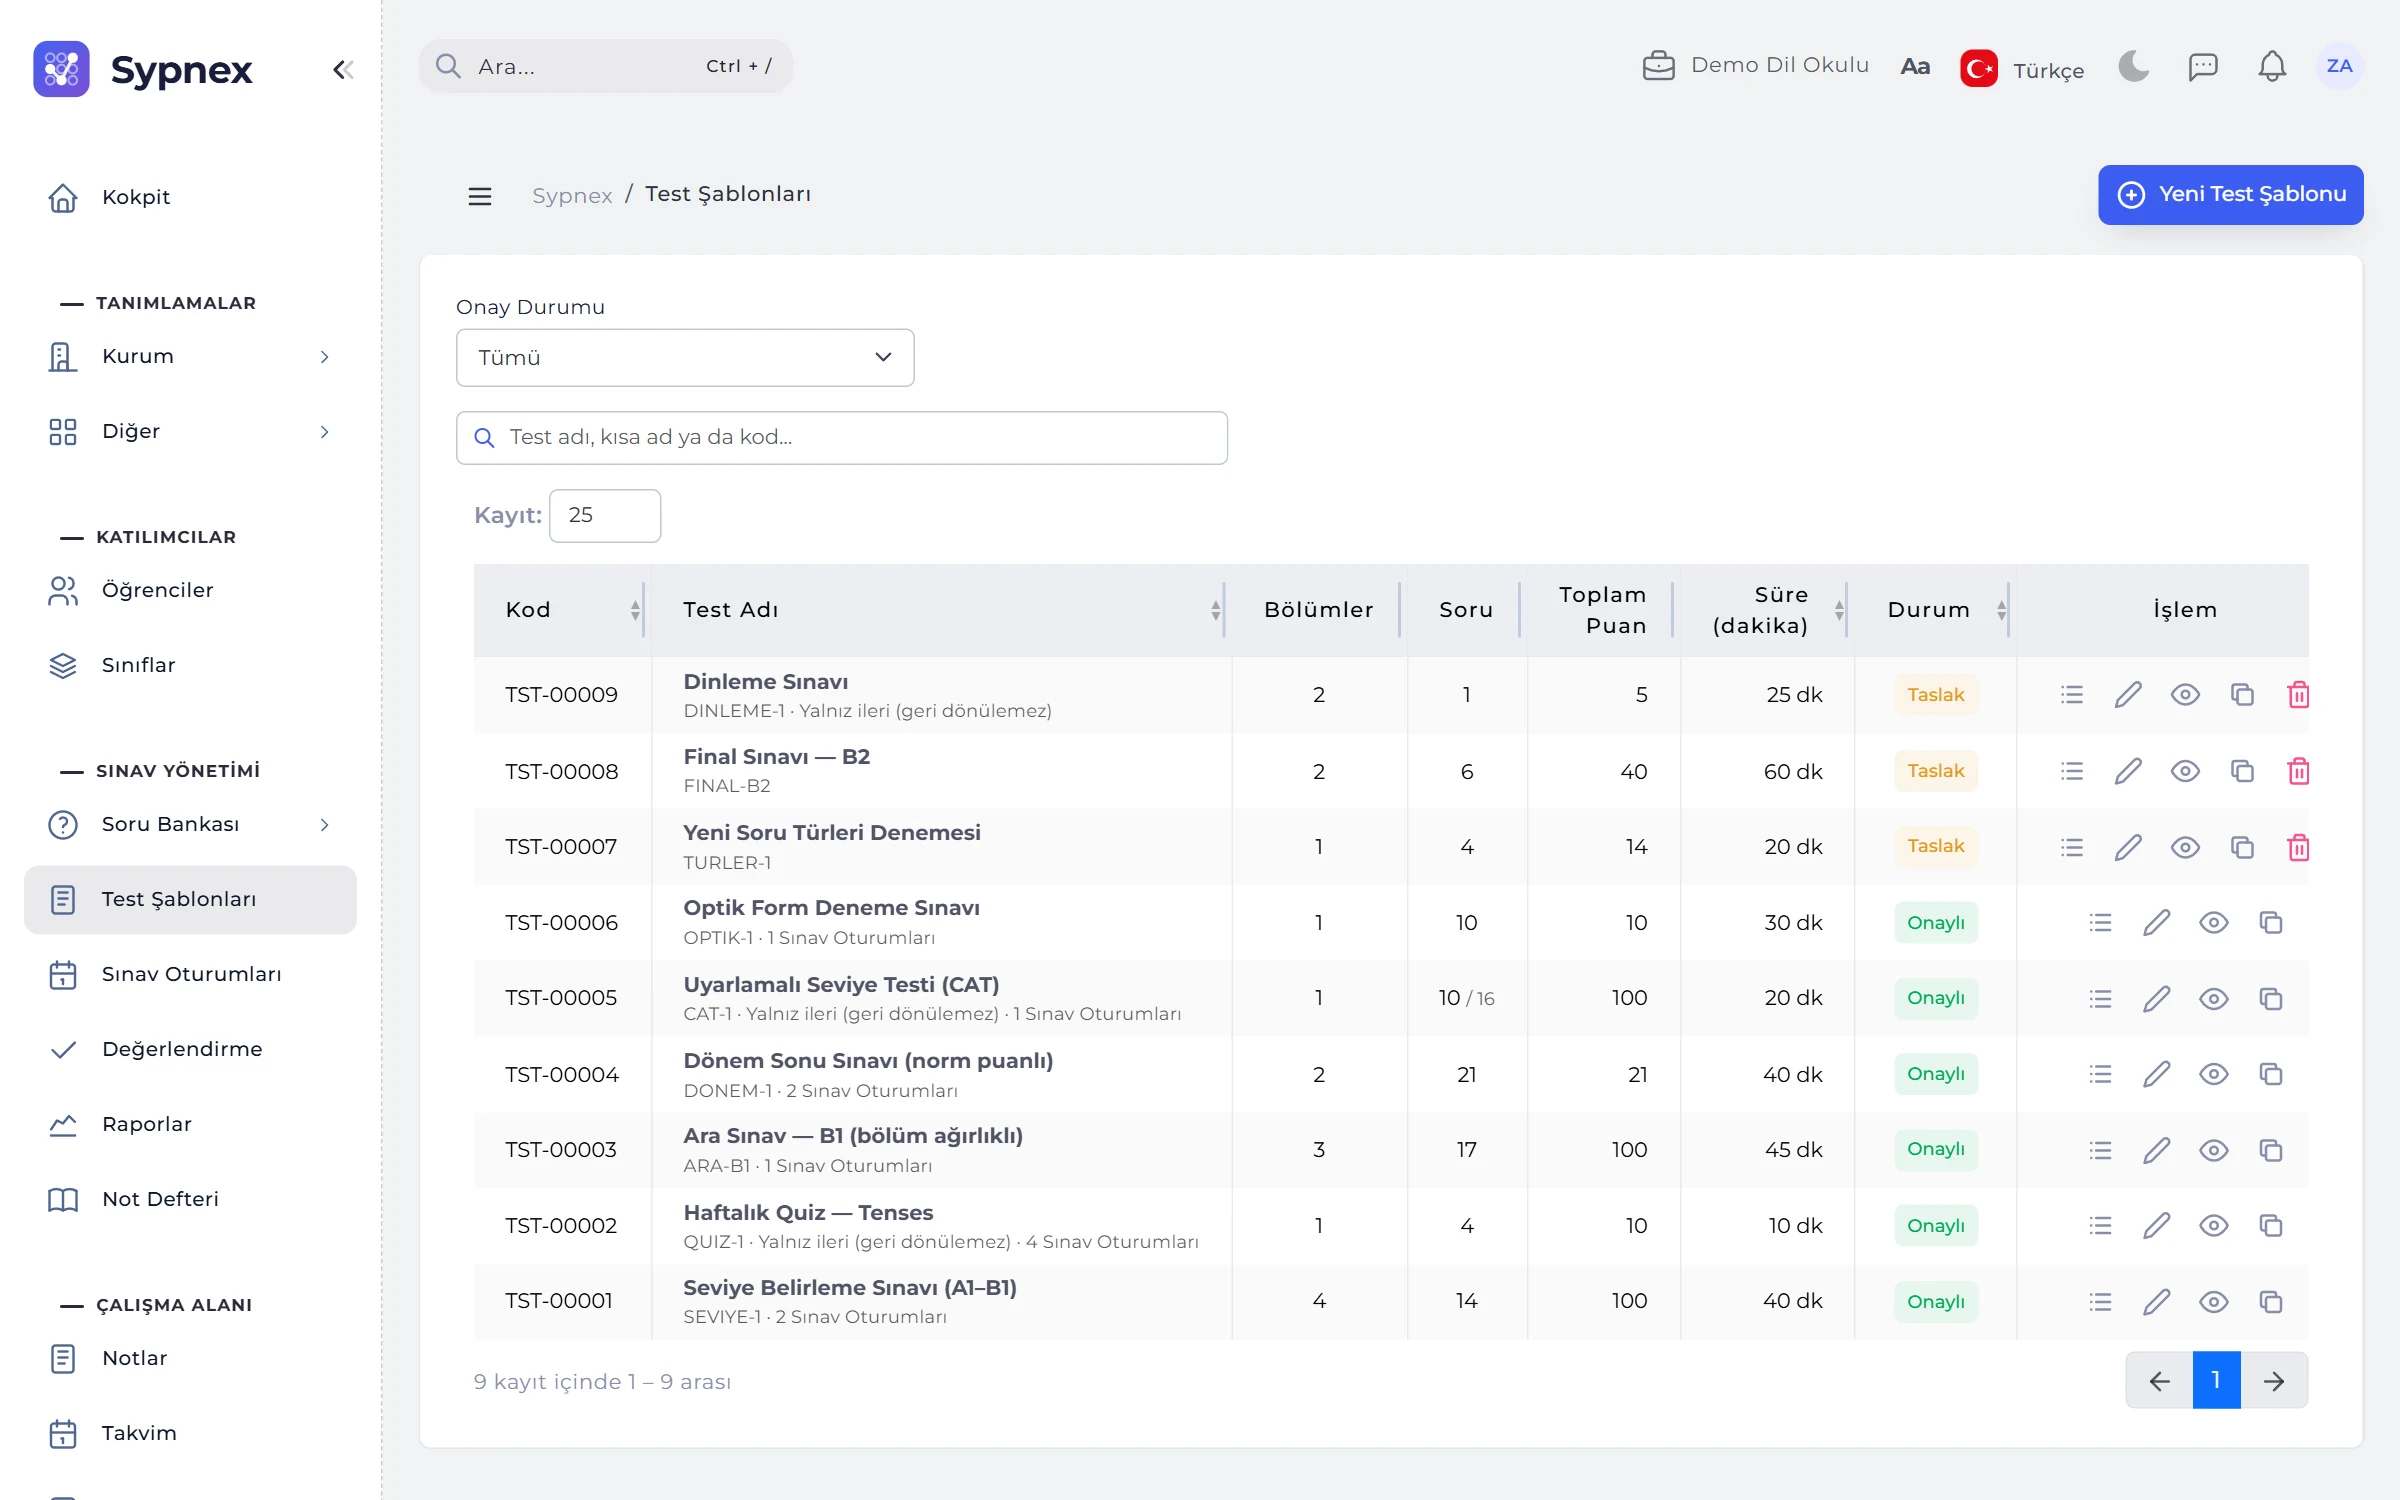2400x1500 pixels.
Task: Open Türkçe language selector
Action: [2022, 69]
